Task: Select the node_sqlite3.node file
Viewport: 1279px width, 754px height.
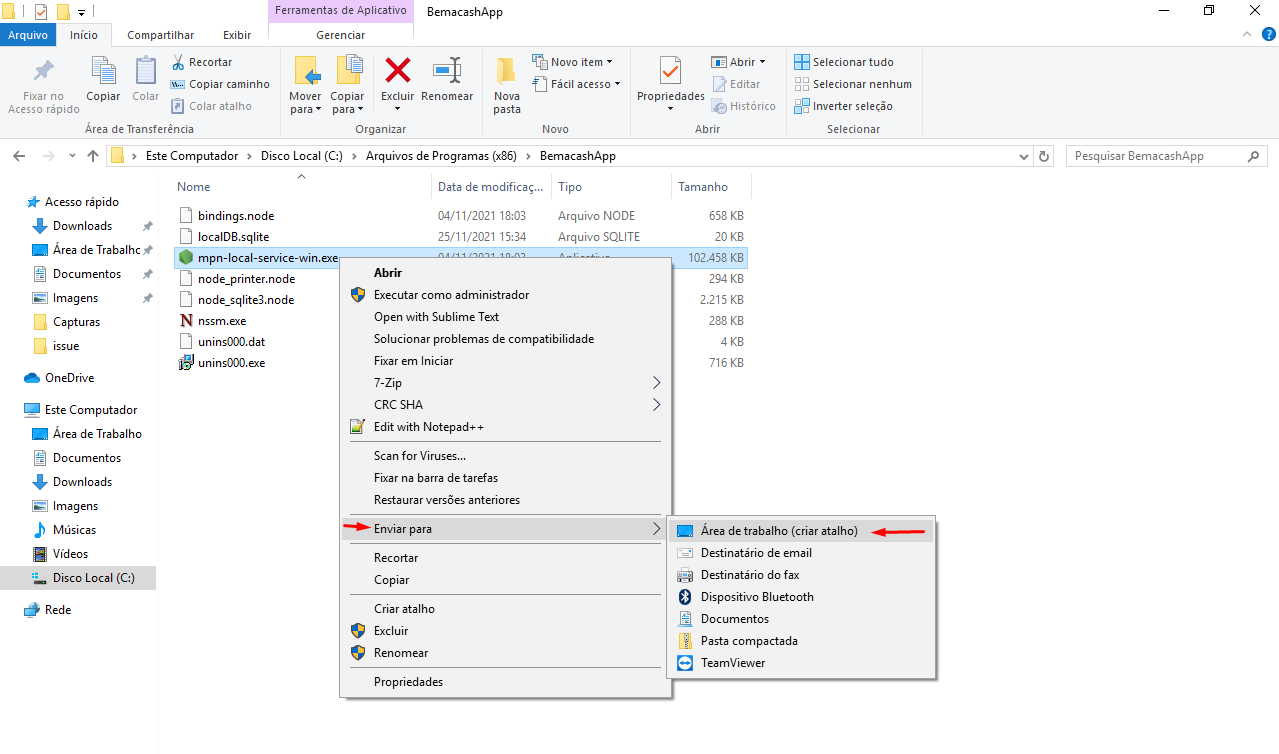Action: coord(246,300)
